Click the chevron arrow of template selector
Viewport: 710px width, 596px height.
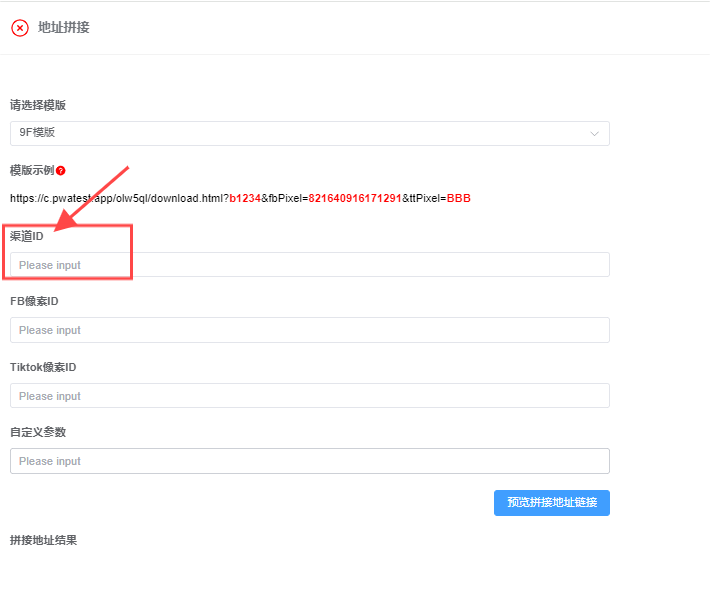click(x=594, y=133)
